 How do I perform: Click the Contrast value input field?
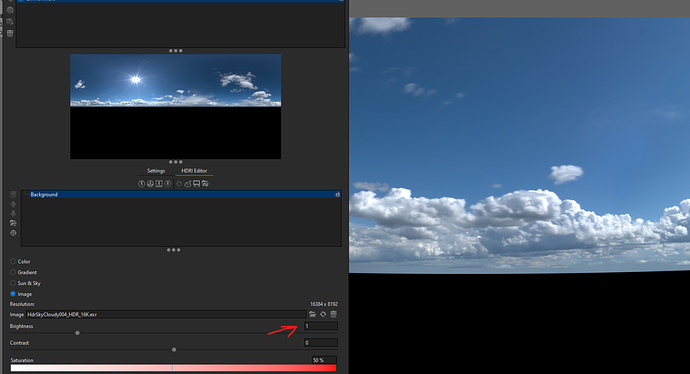pos(321,343)
